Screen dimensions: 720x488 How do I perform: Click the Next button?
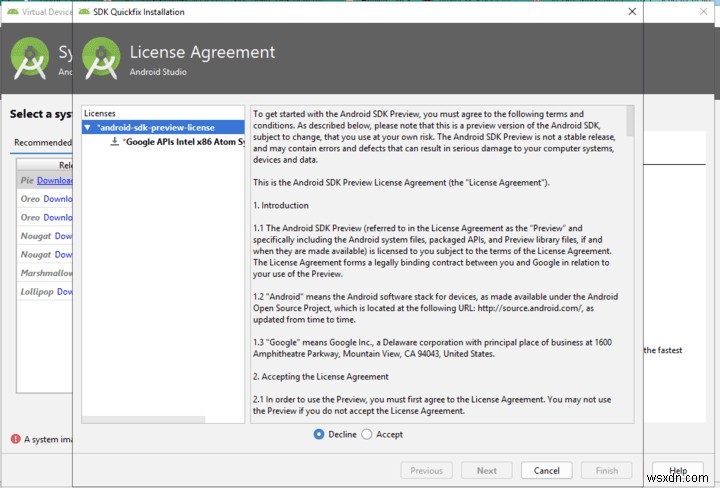tap(487, 471)
